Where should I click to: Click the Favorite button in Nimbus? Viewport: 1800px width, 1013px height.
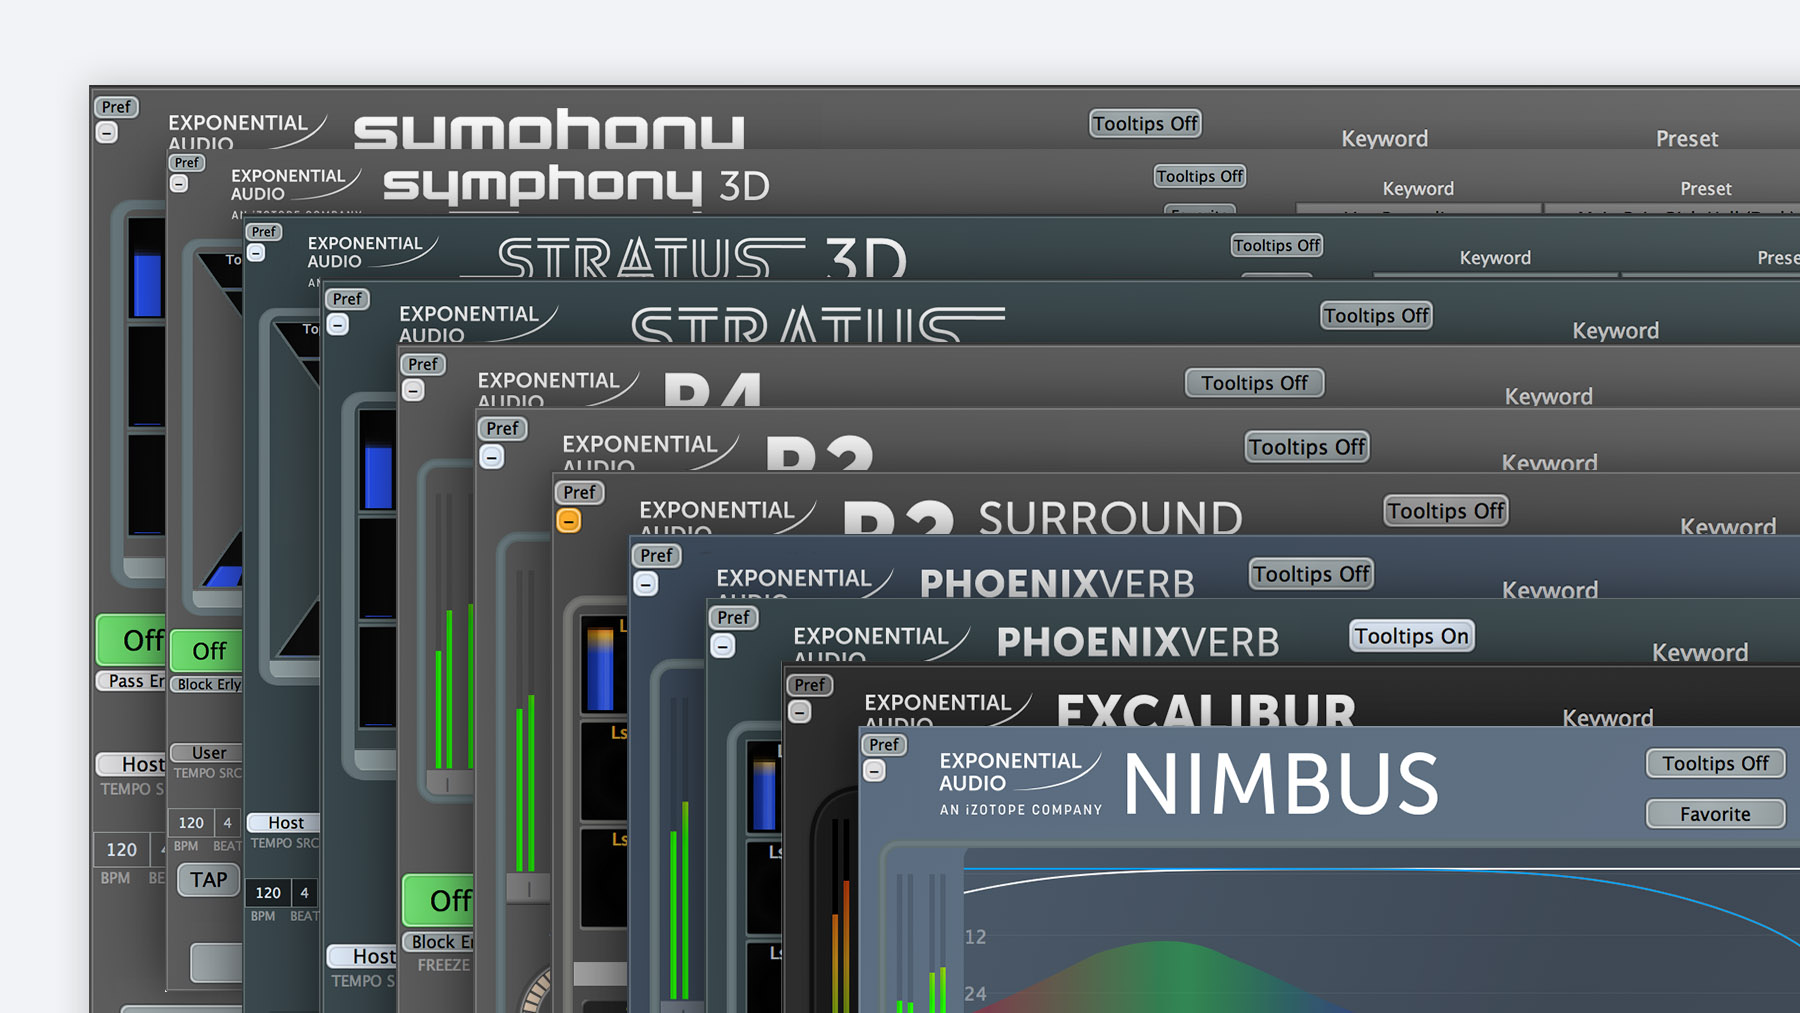tap(1714, 814)
